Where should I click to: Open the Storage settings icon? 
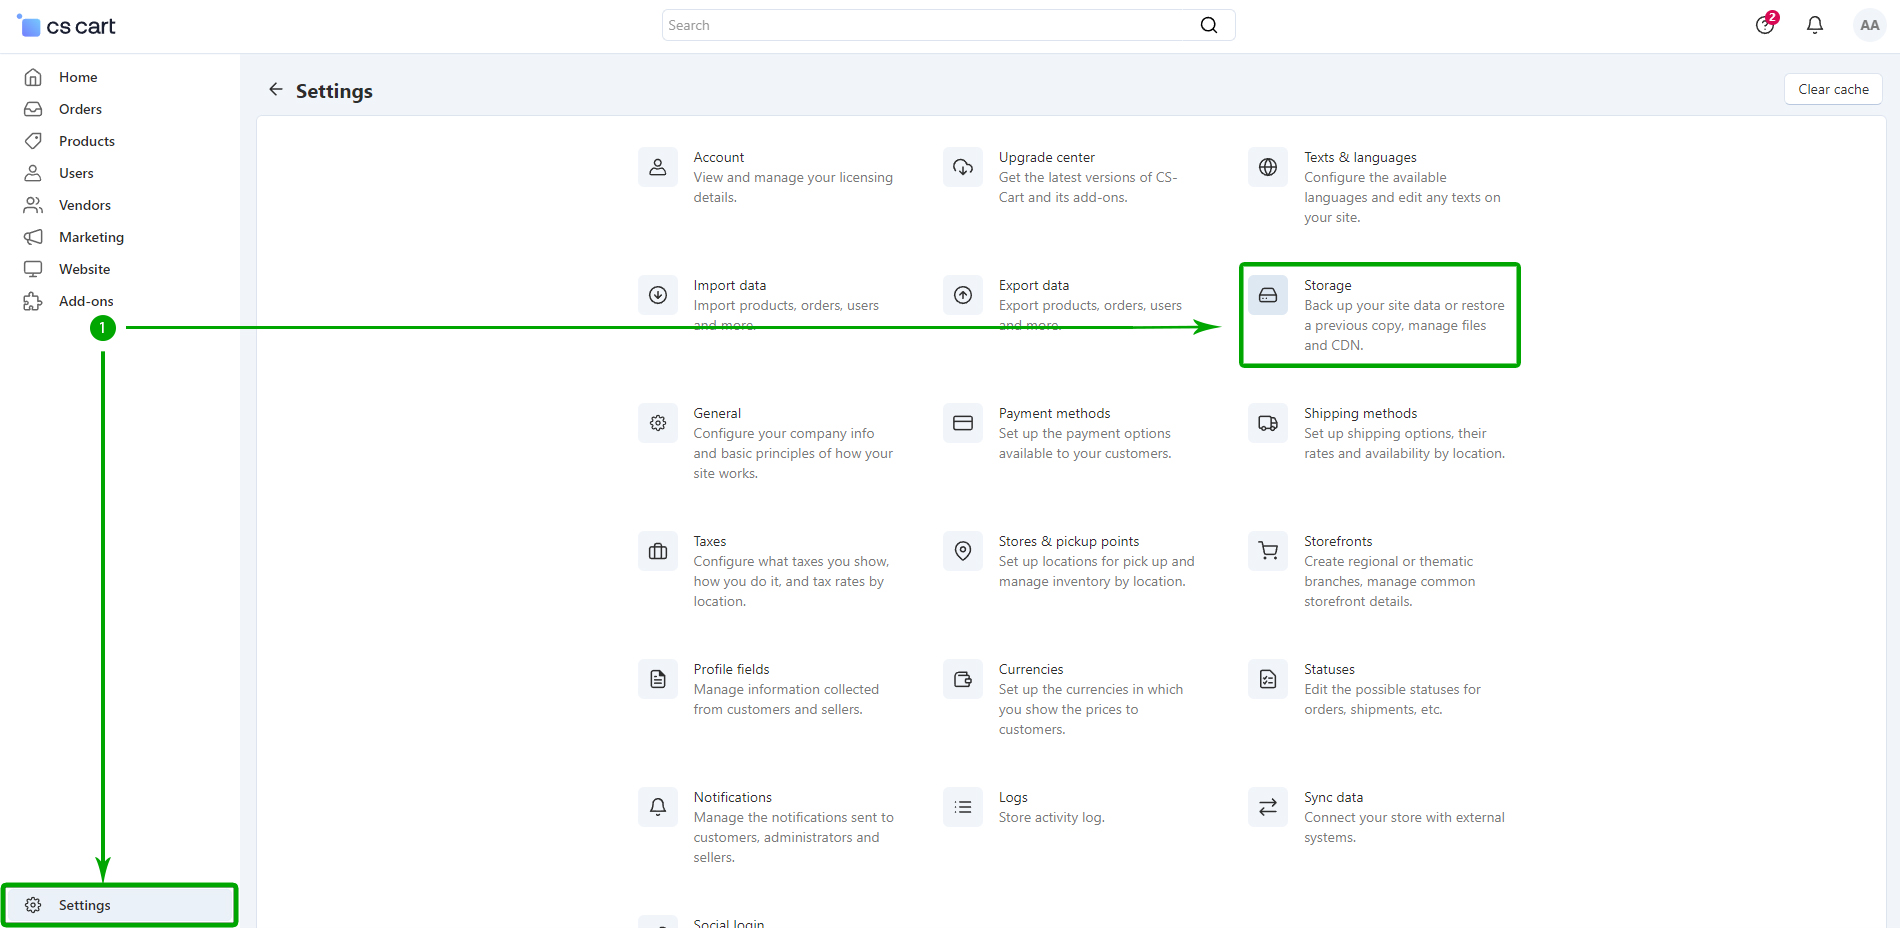(x=1267, y=295)
